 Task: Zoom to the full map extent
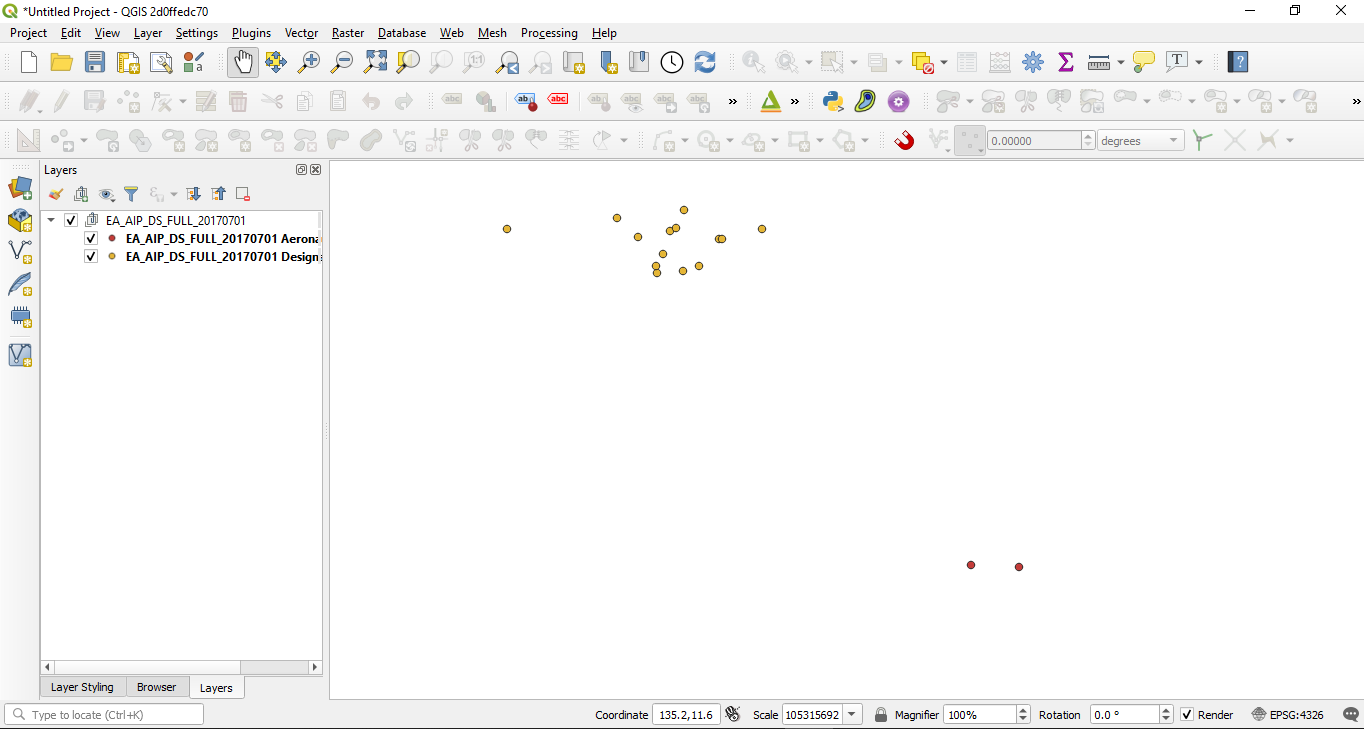coord(375,61)
